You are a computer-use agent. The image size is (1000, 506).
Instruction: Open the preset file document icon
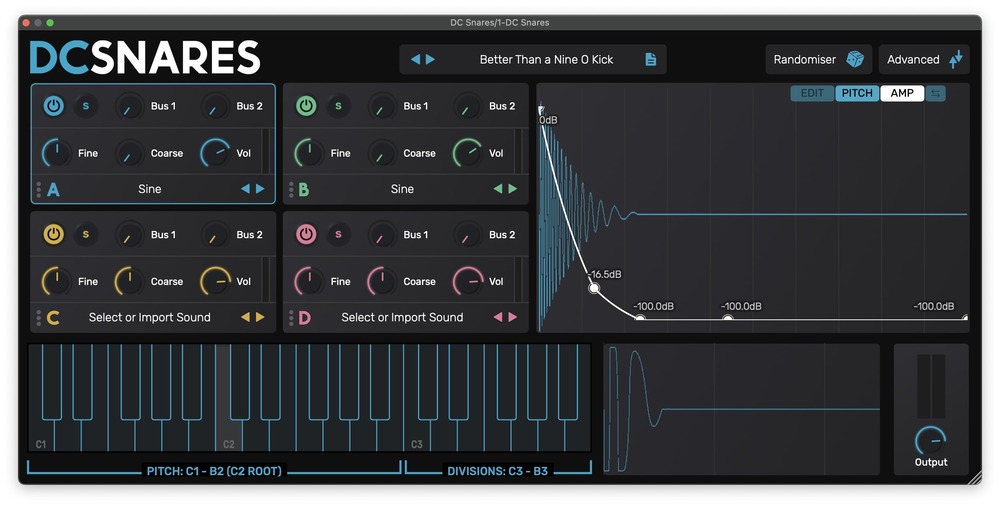pyautogui.click(x=651, y=59)
